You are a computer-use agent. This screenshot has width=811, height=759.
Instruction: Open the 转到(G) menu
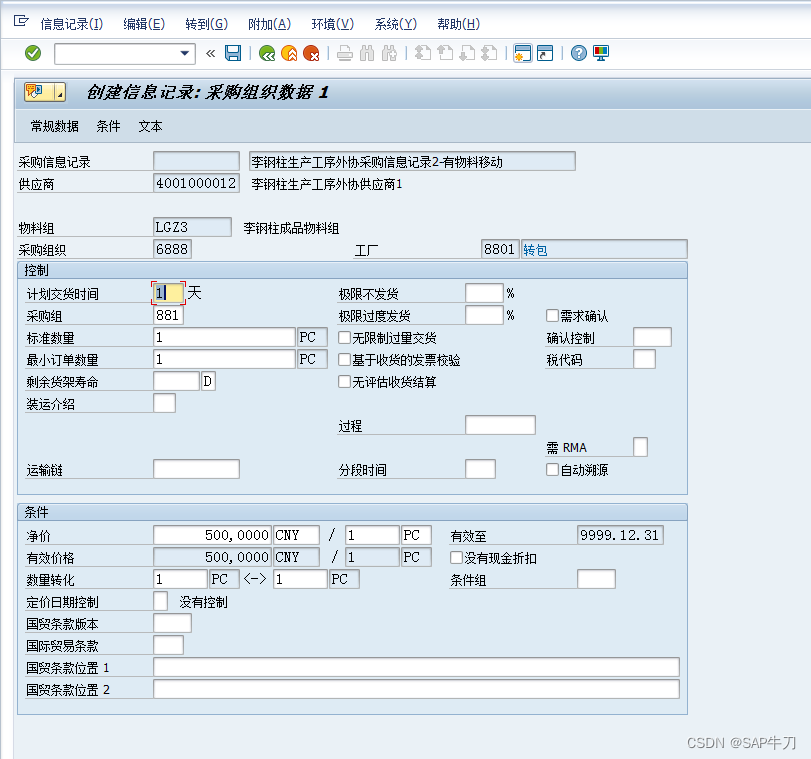pyautogui.click(x=206, y=24)
